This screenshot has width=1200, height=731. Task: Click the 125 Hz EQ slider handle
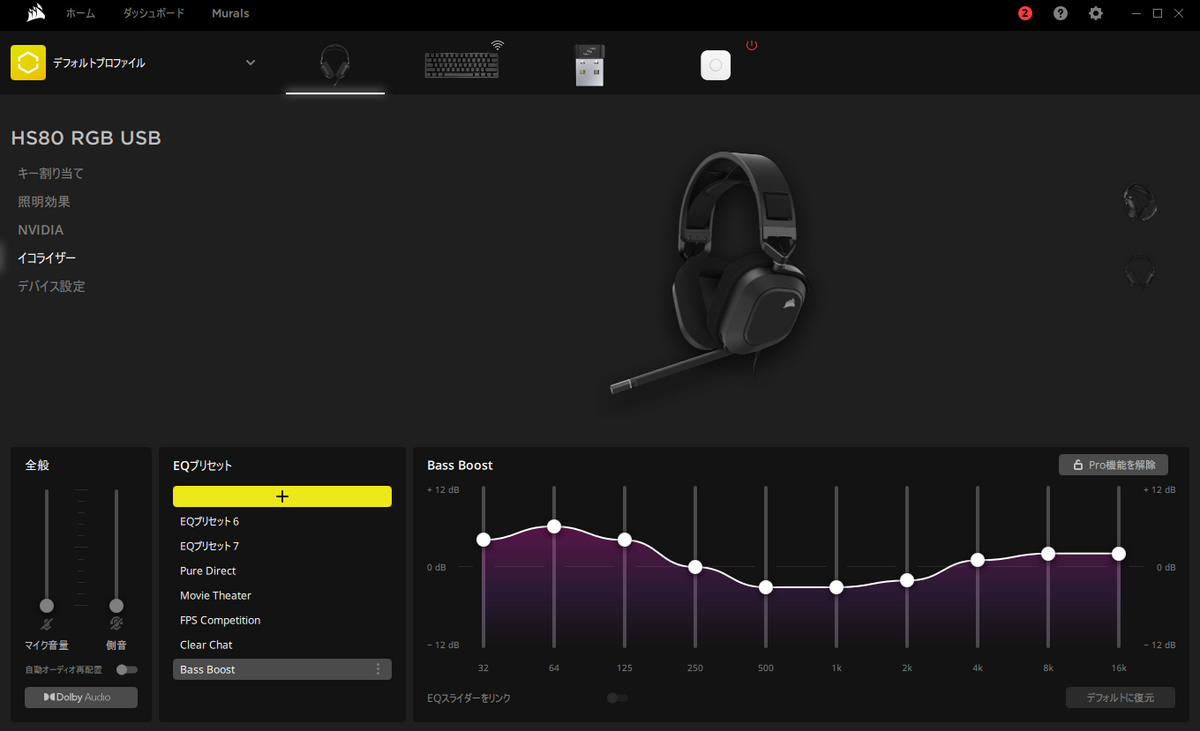pos(625,539)
